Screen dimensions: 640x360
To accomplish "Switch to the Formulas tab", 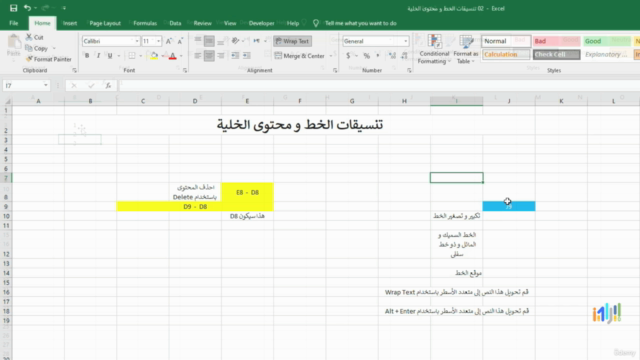I will tap(145, 23).
